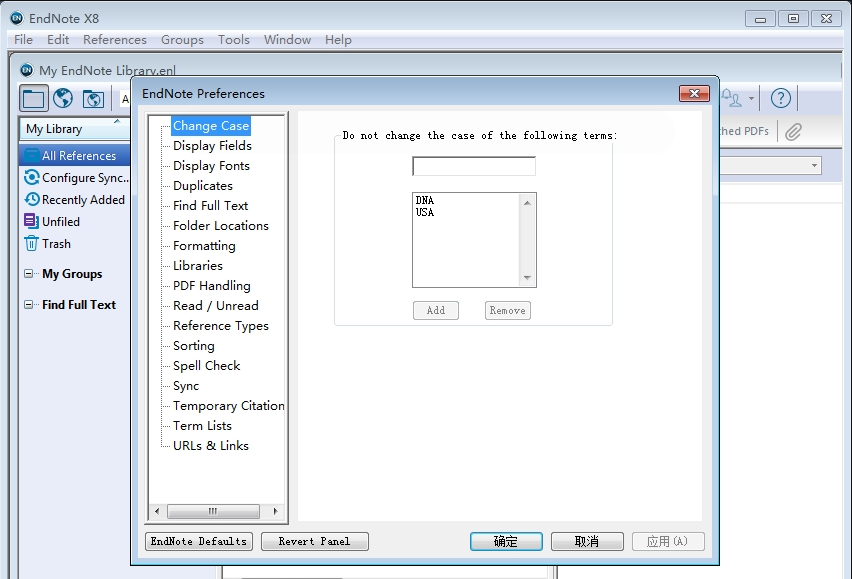Select Reference Types preference category
This screenshot has width=852, height=579.
point(221,326)
